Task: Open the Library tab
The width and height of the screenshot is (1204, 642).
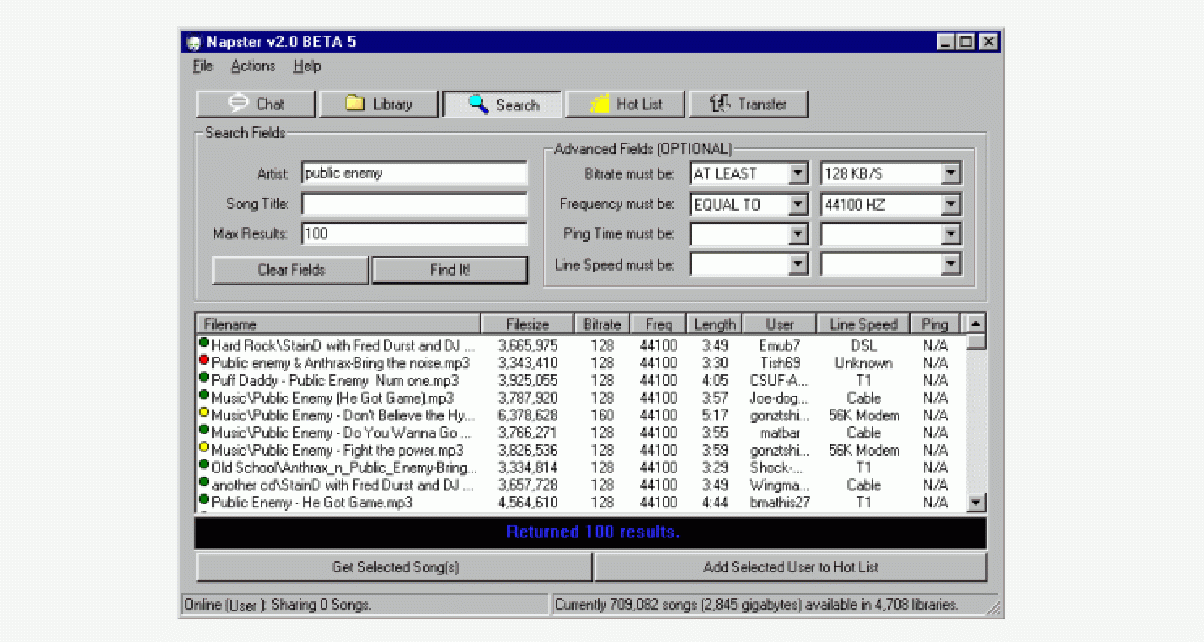Action: [x=379, y=104]
